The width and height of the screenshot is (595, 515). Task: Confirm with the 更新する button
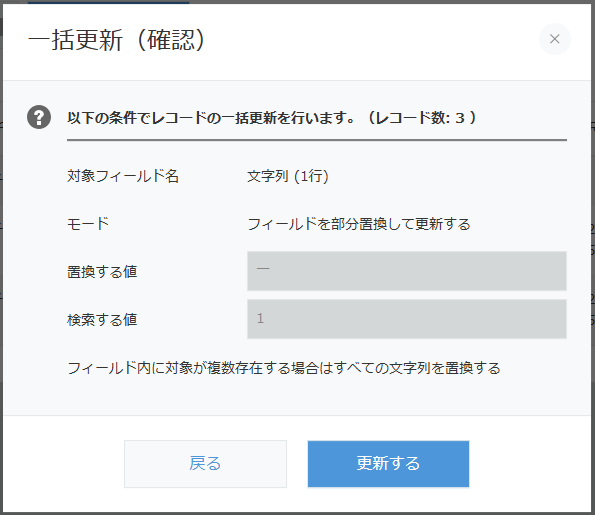tap(388, 464)
